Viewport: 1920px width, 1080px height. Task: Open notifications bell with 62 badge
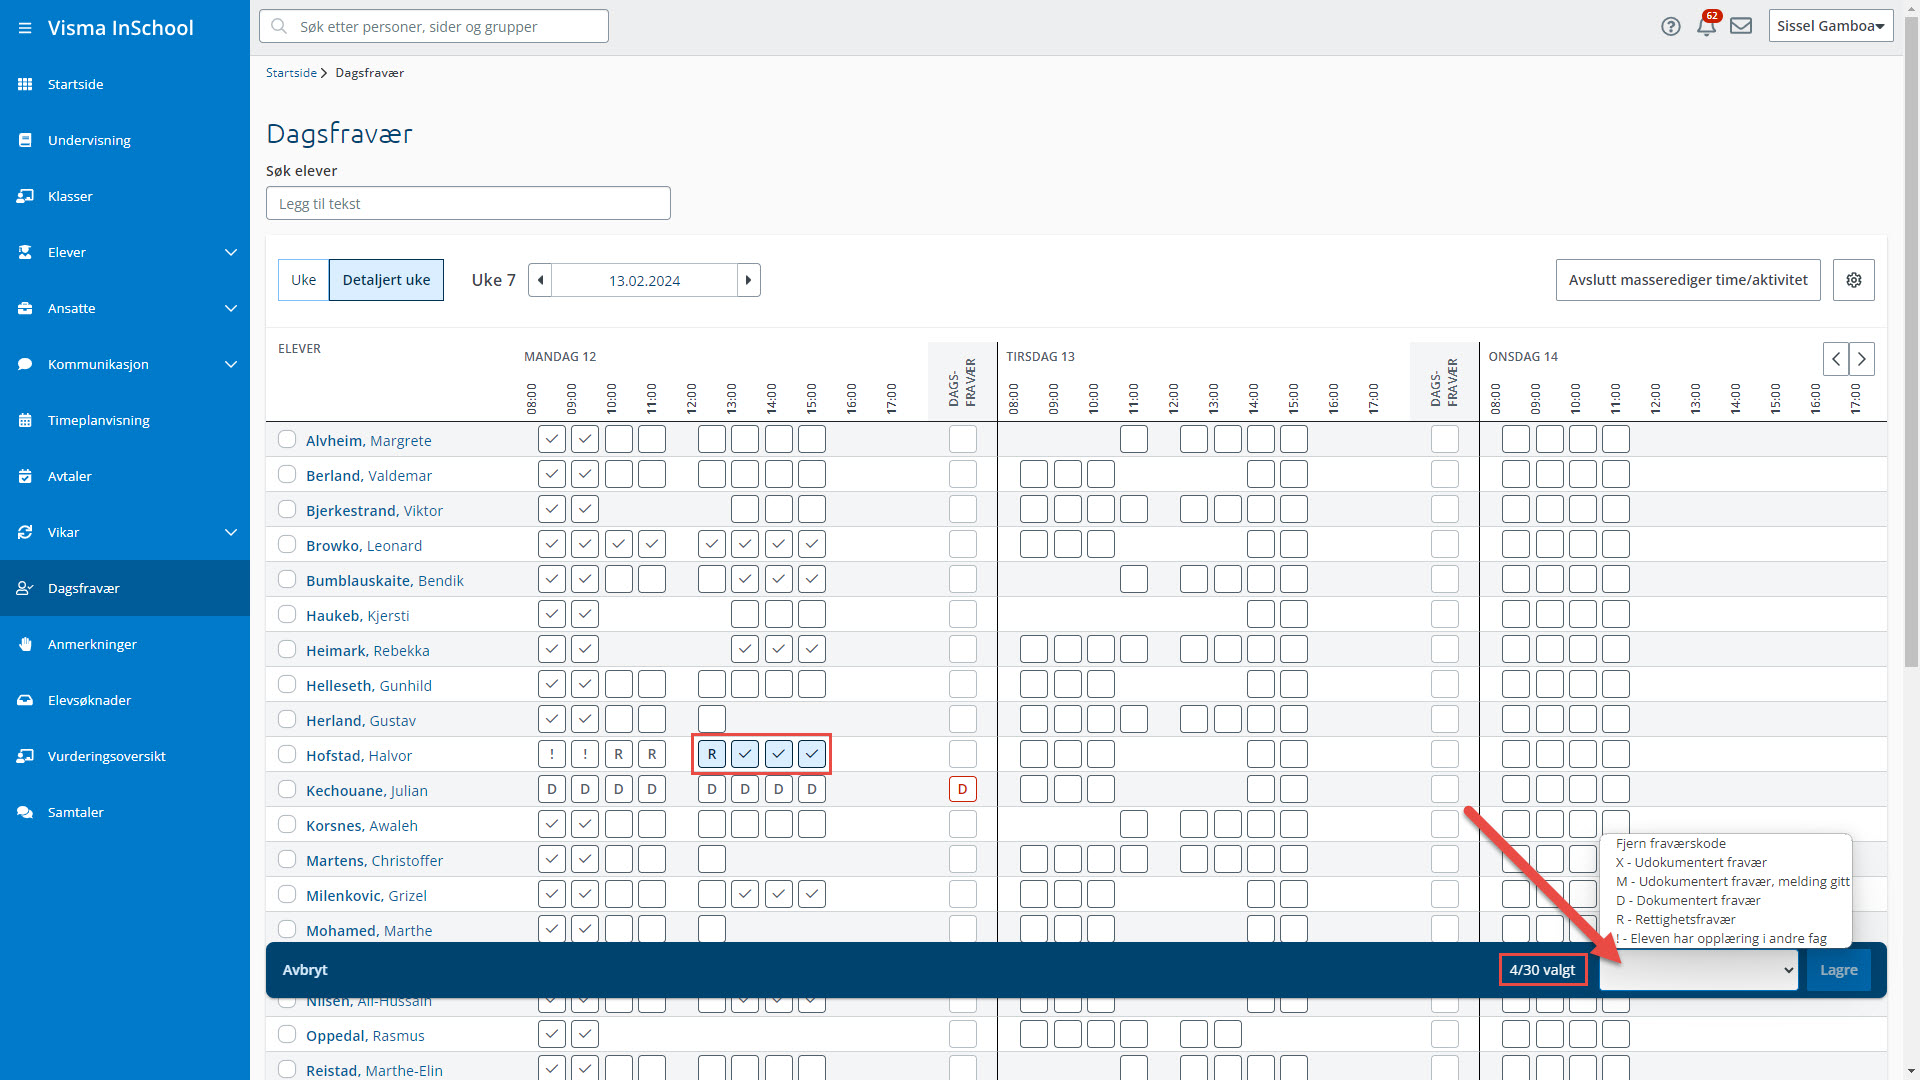point(1707,25)
